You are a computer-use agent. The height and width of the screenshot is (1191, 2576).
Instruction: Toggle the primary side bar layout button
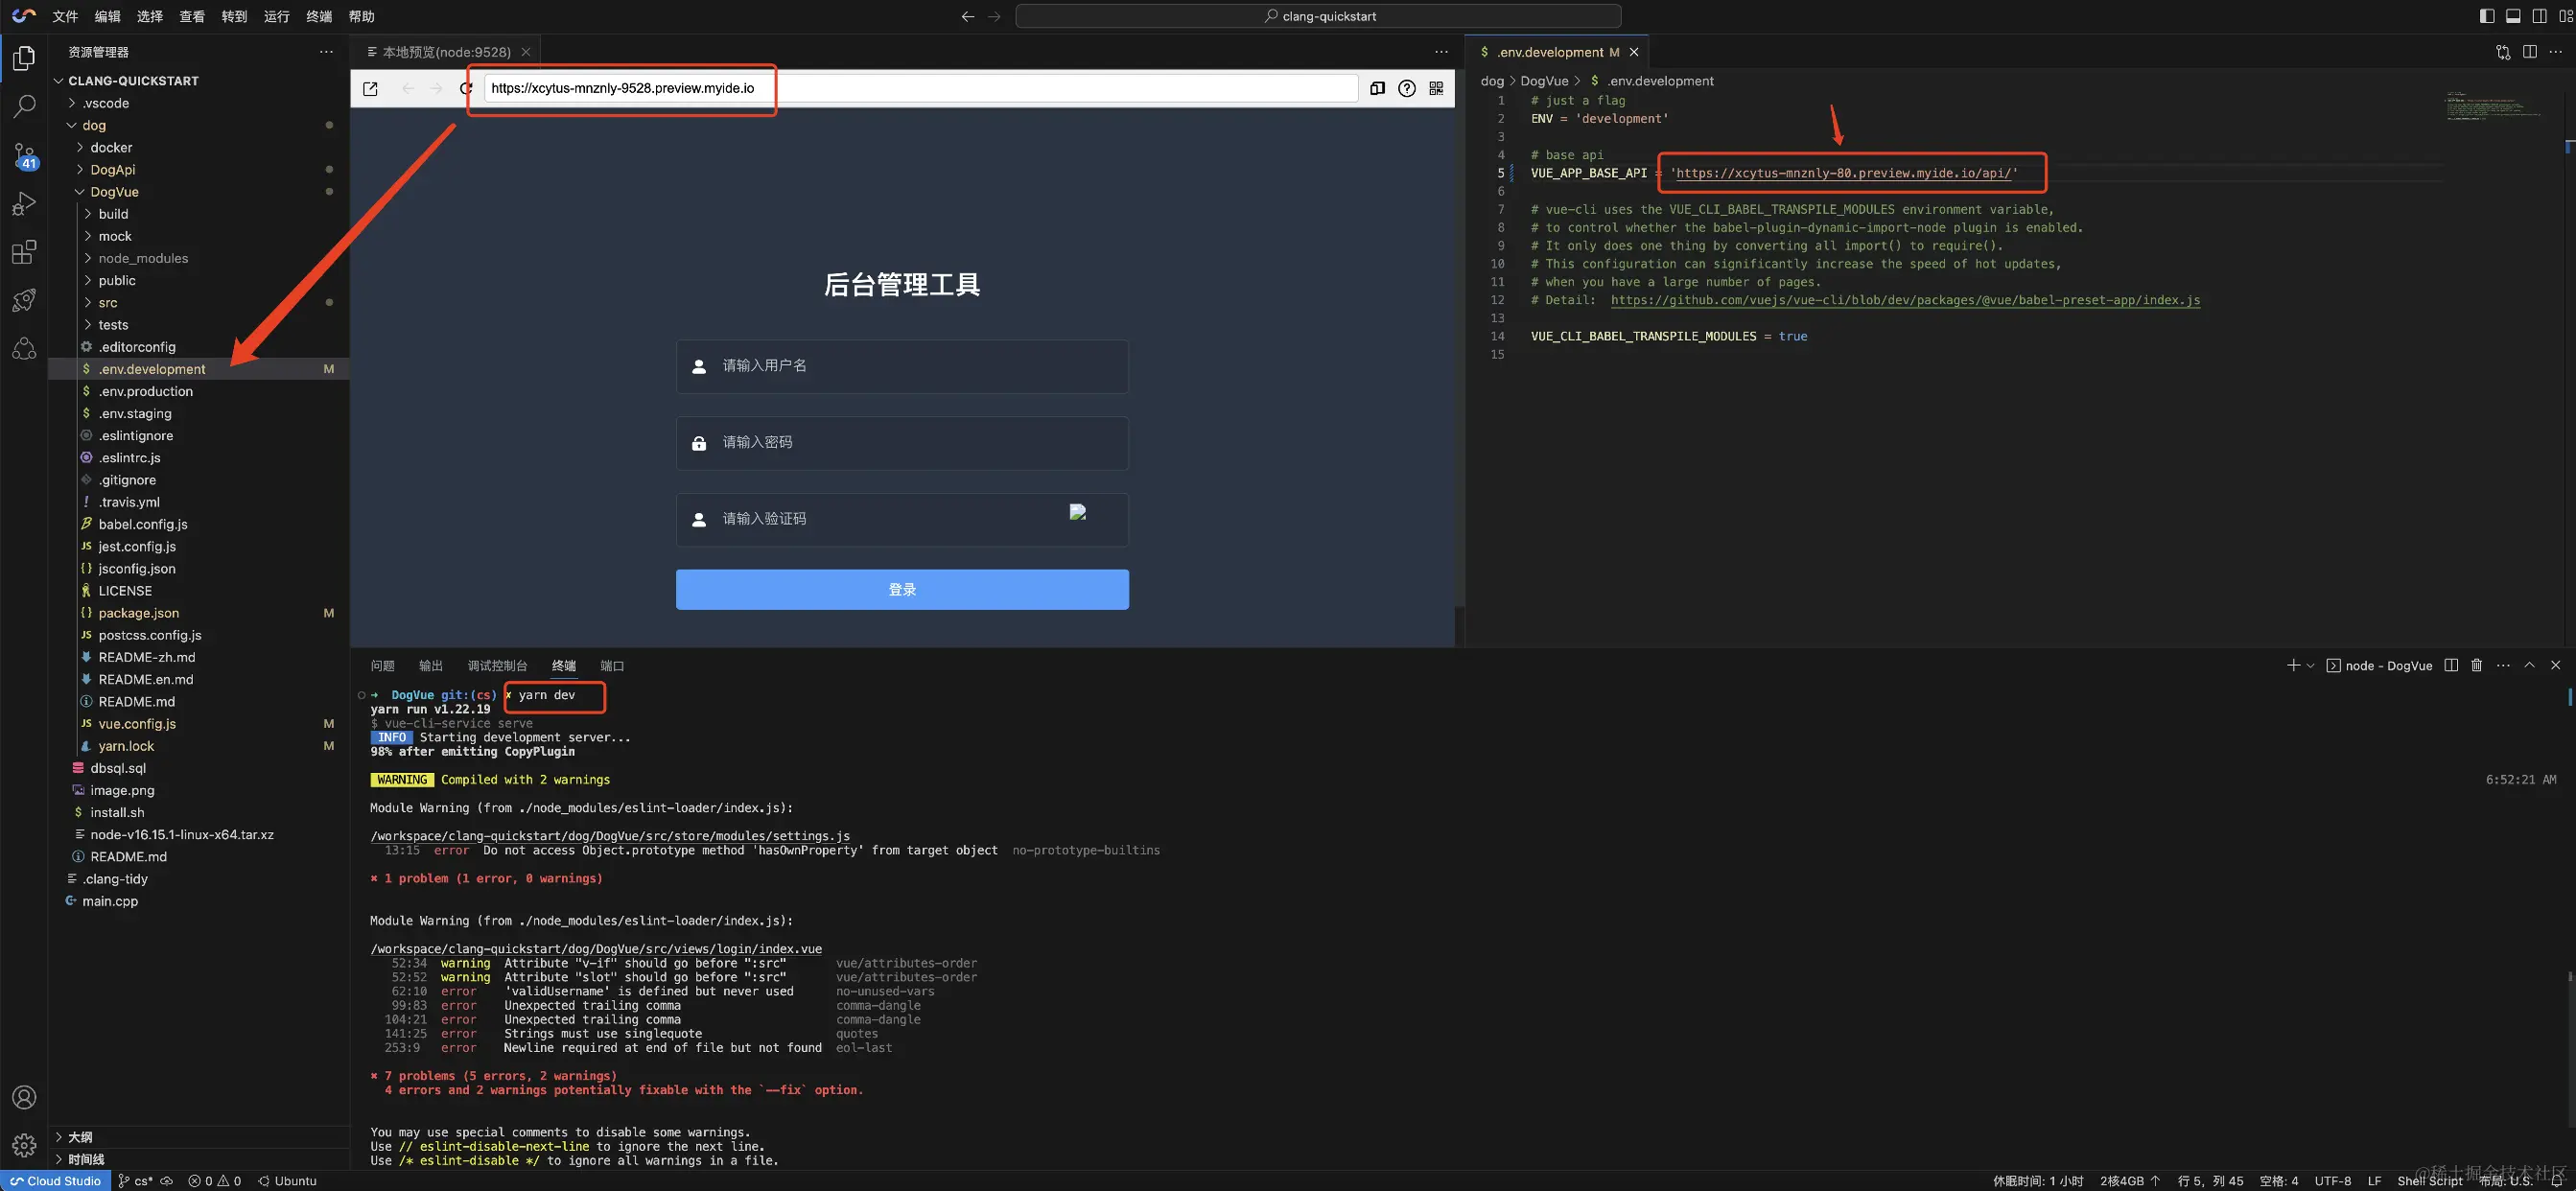pyautogui.click(x=2487, y=16)
